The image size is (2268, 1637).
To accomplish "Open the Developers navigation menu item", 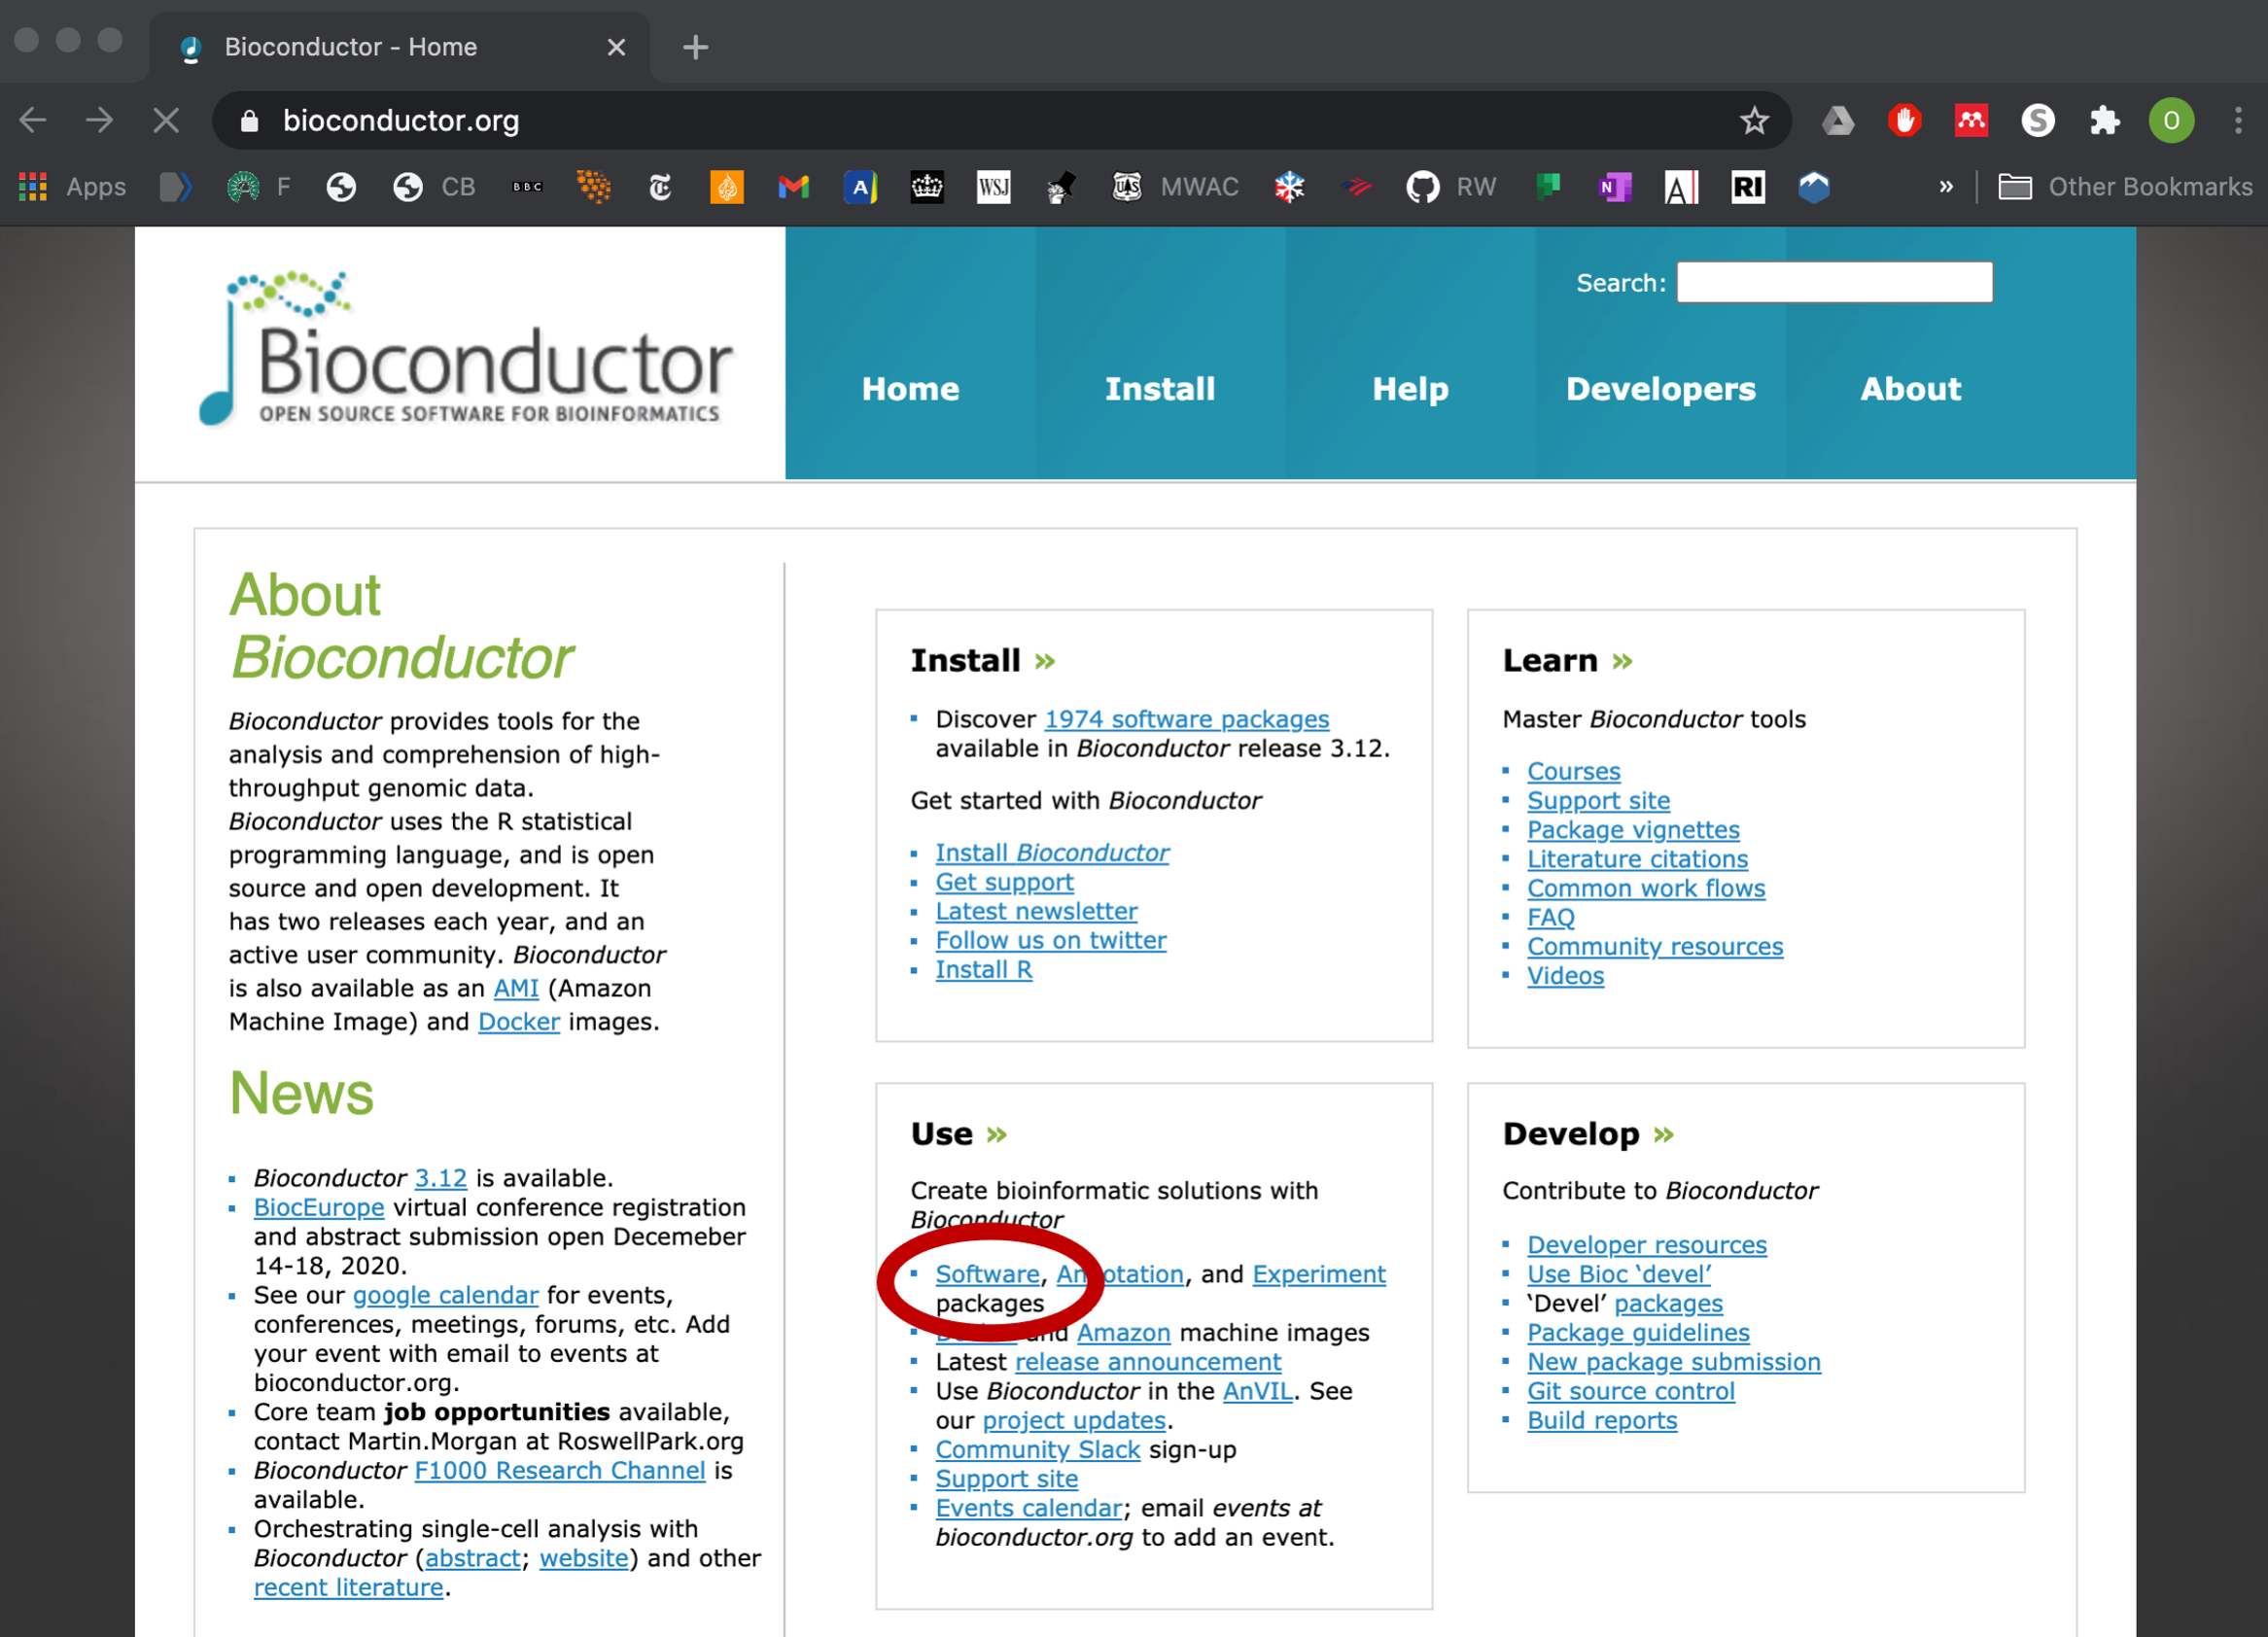I will (x=1660, y=389).
